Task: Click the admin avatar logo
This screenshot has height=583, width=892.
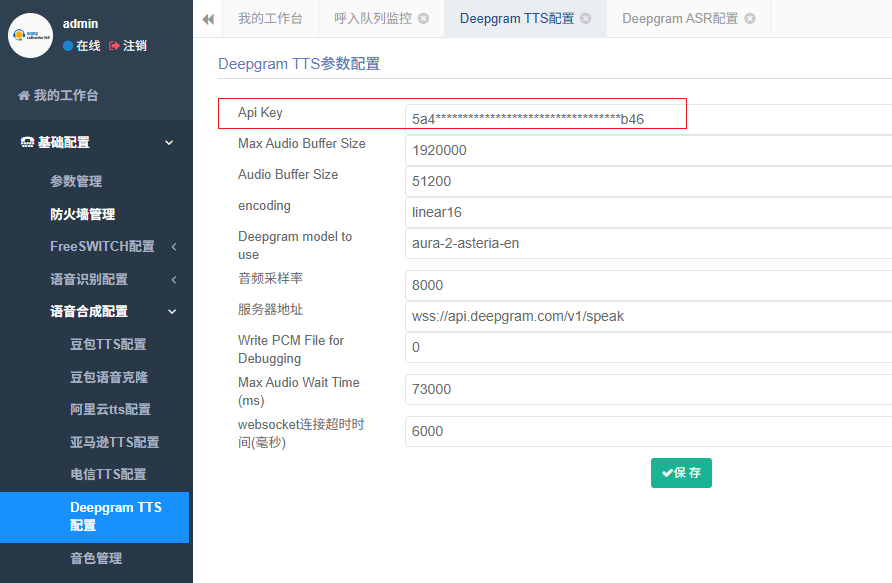Action: [x=31, y=35]
